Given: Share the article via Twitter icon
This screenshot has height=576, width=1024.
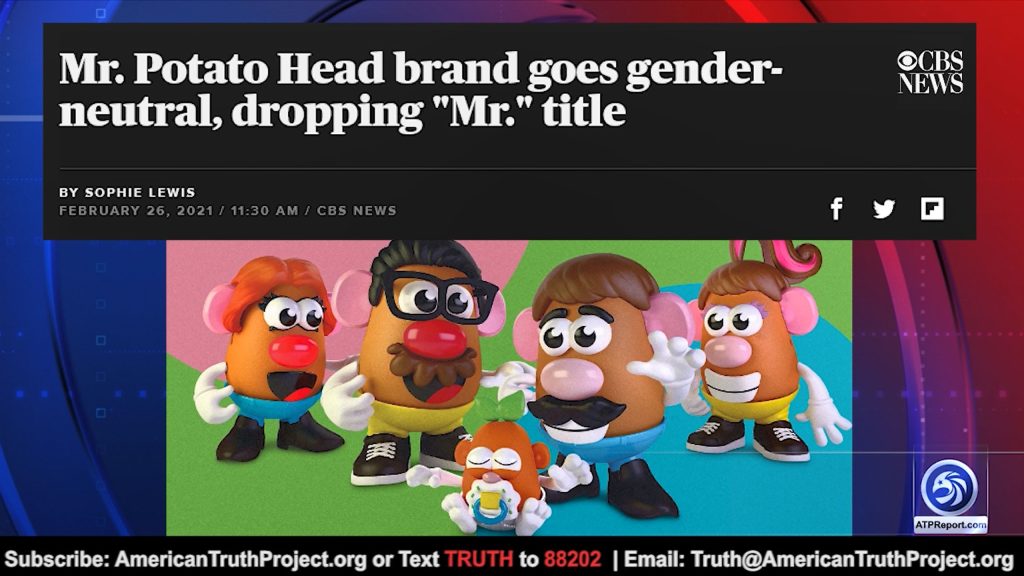Looking at the screenshot, I should [884, 209].
